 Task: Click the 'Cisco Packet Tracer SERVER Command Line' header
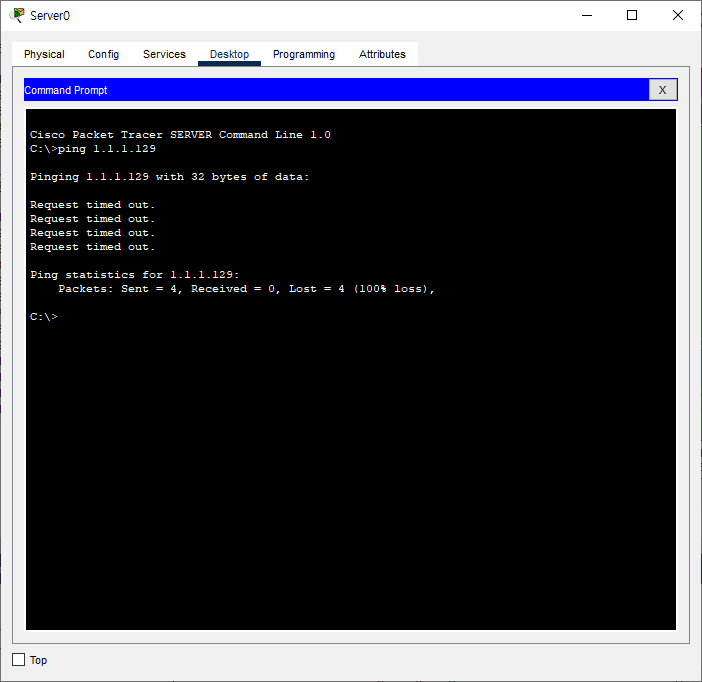tap(180, 135)
